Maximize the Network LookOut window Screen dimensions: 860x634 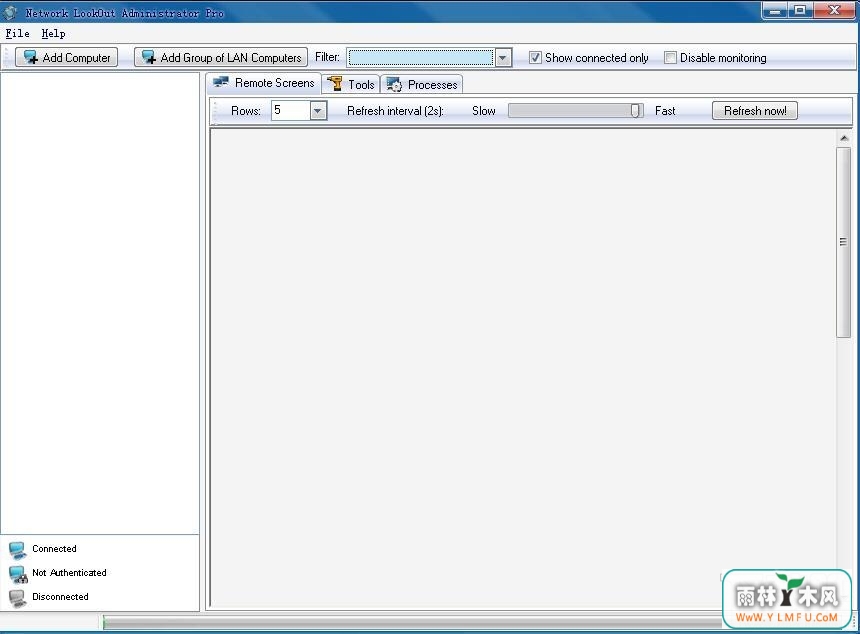click(x=800, y=10)
